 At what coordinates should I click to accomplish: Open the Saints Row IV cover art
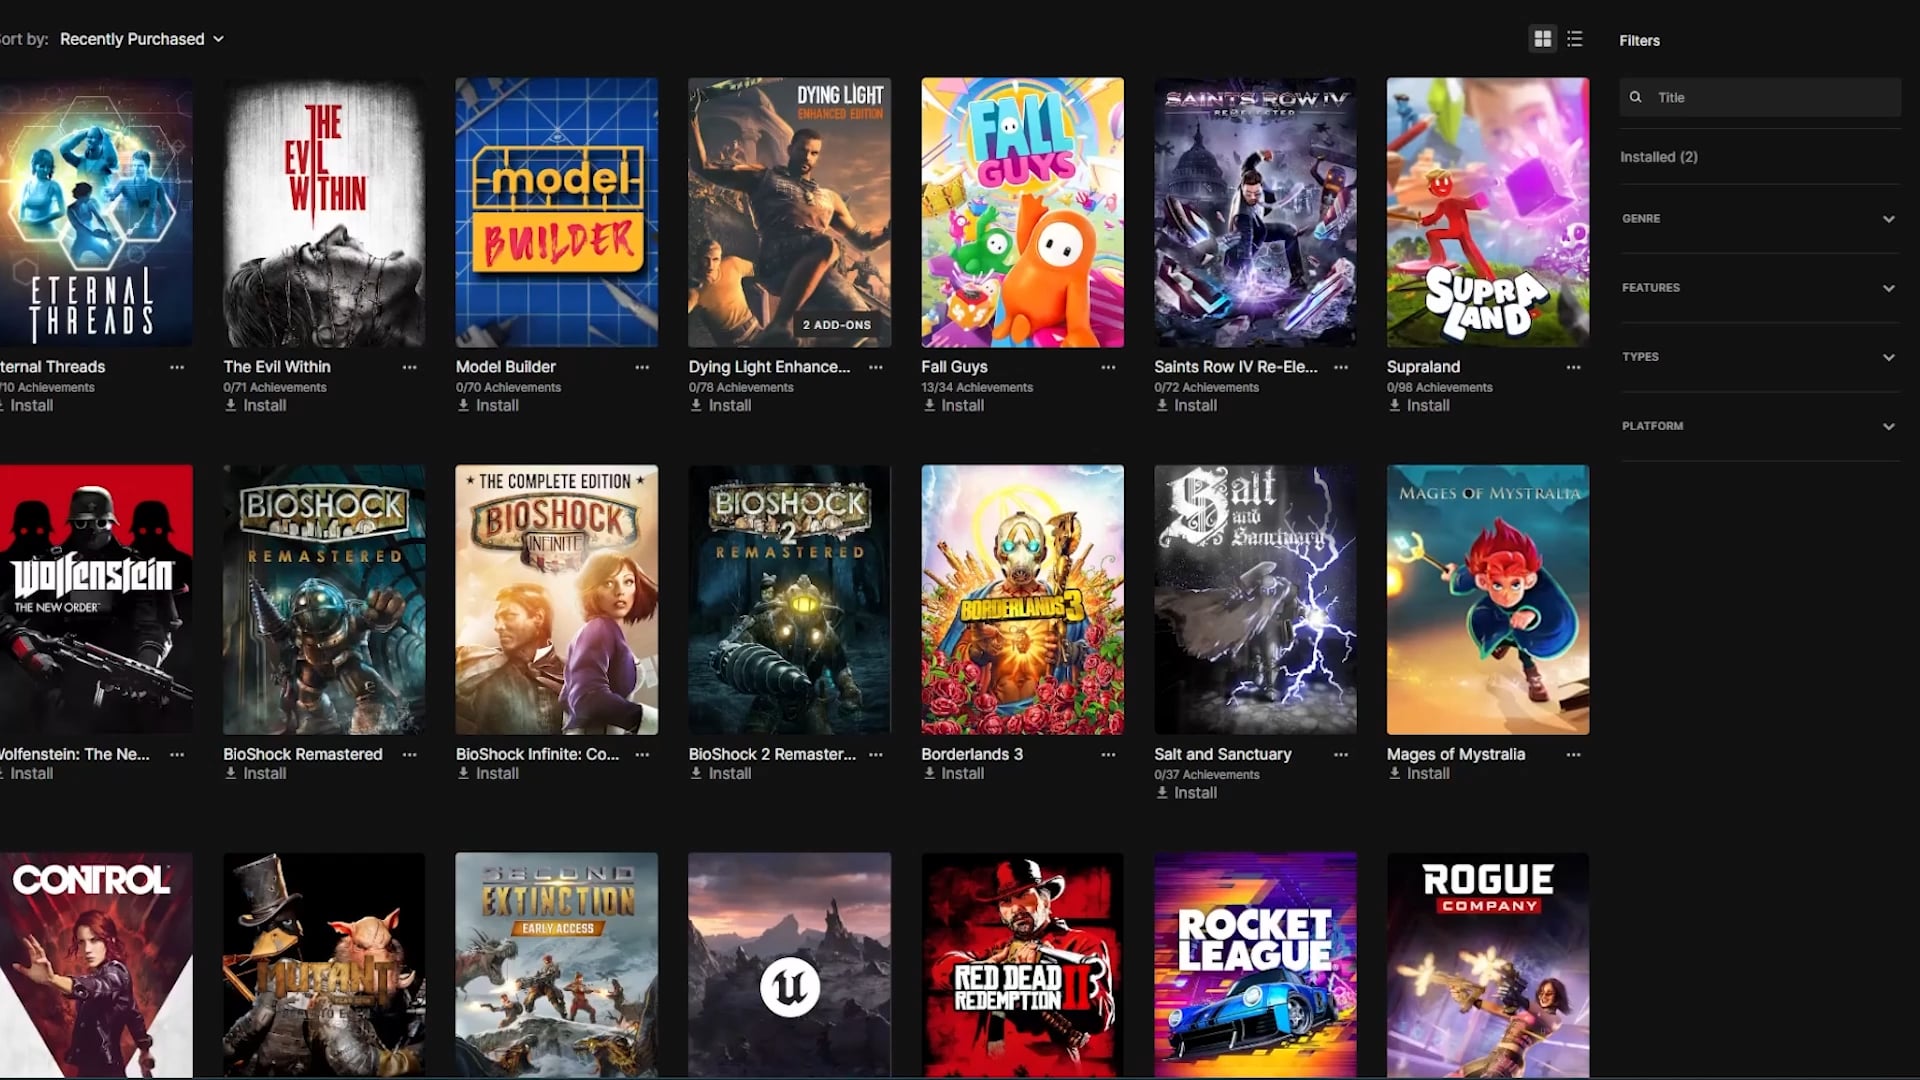pos(1255,213)
